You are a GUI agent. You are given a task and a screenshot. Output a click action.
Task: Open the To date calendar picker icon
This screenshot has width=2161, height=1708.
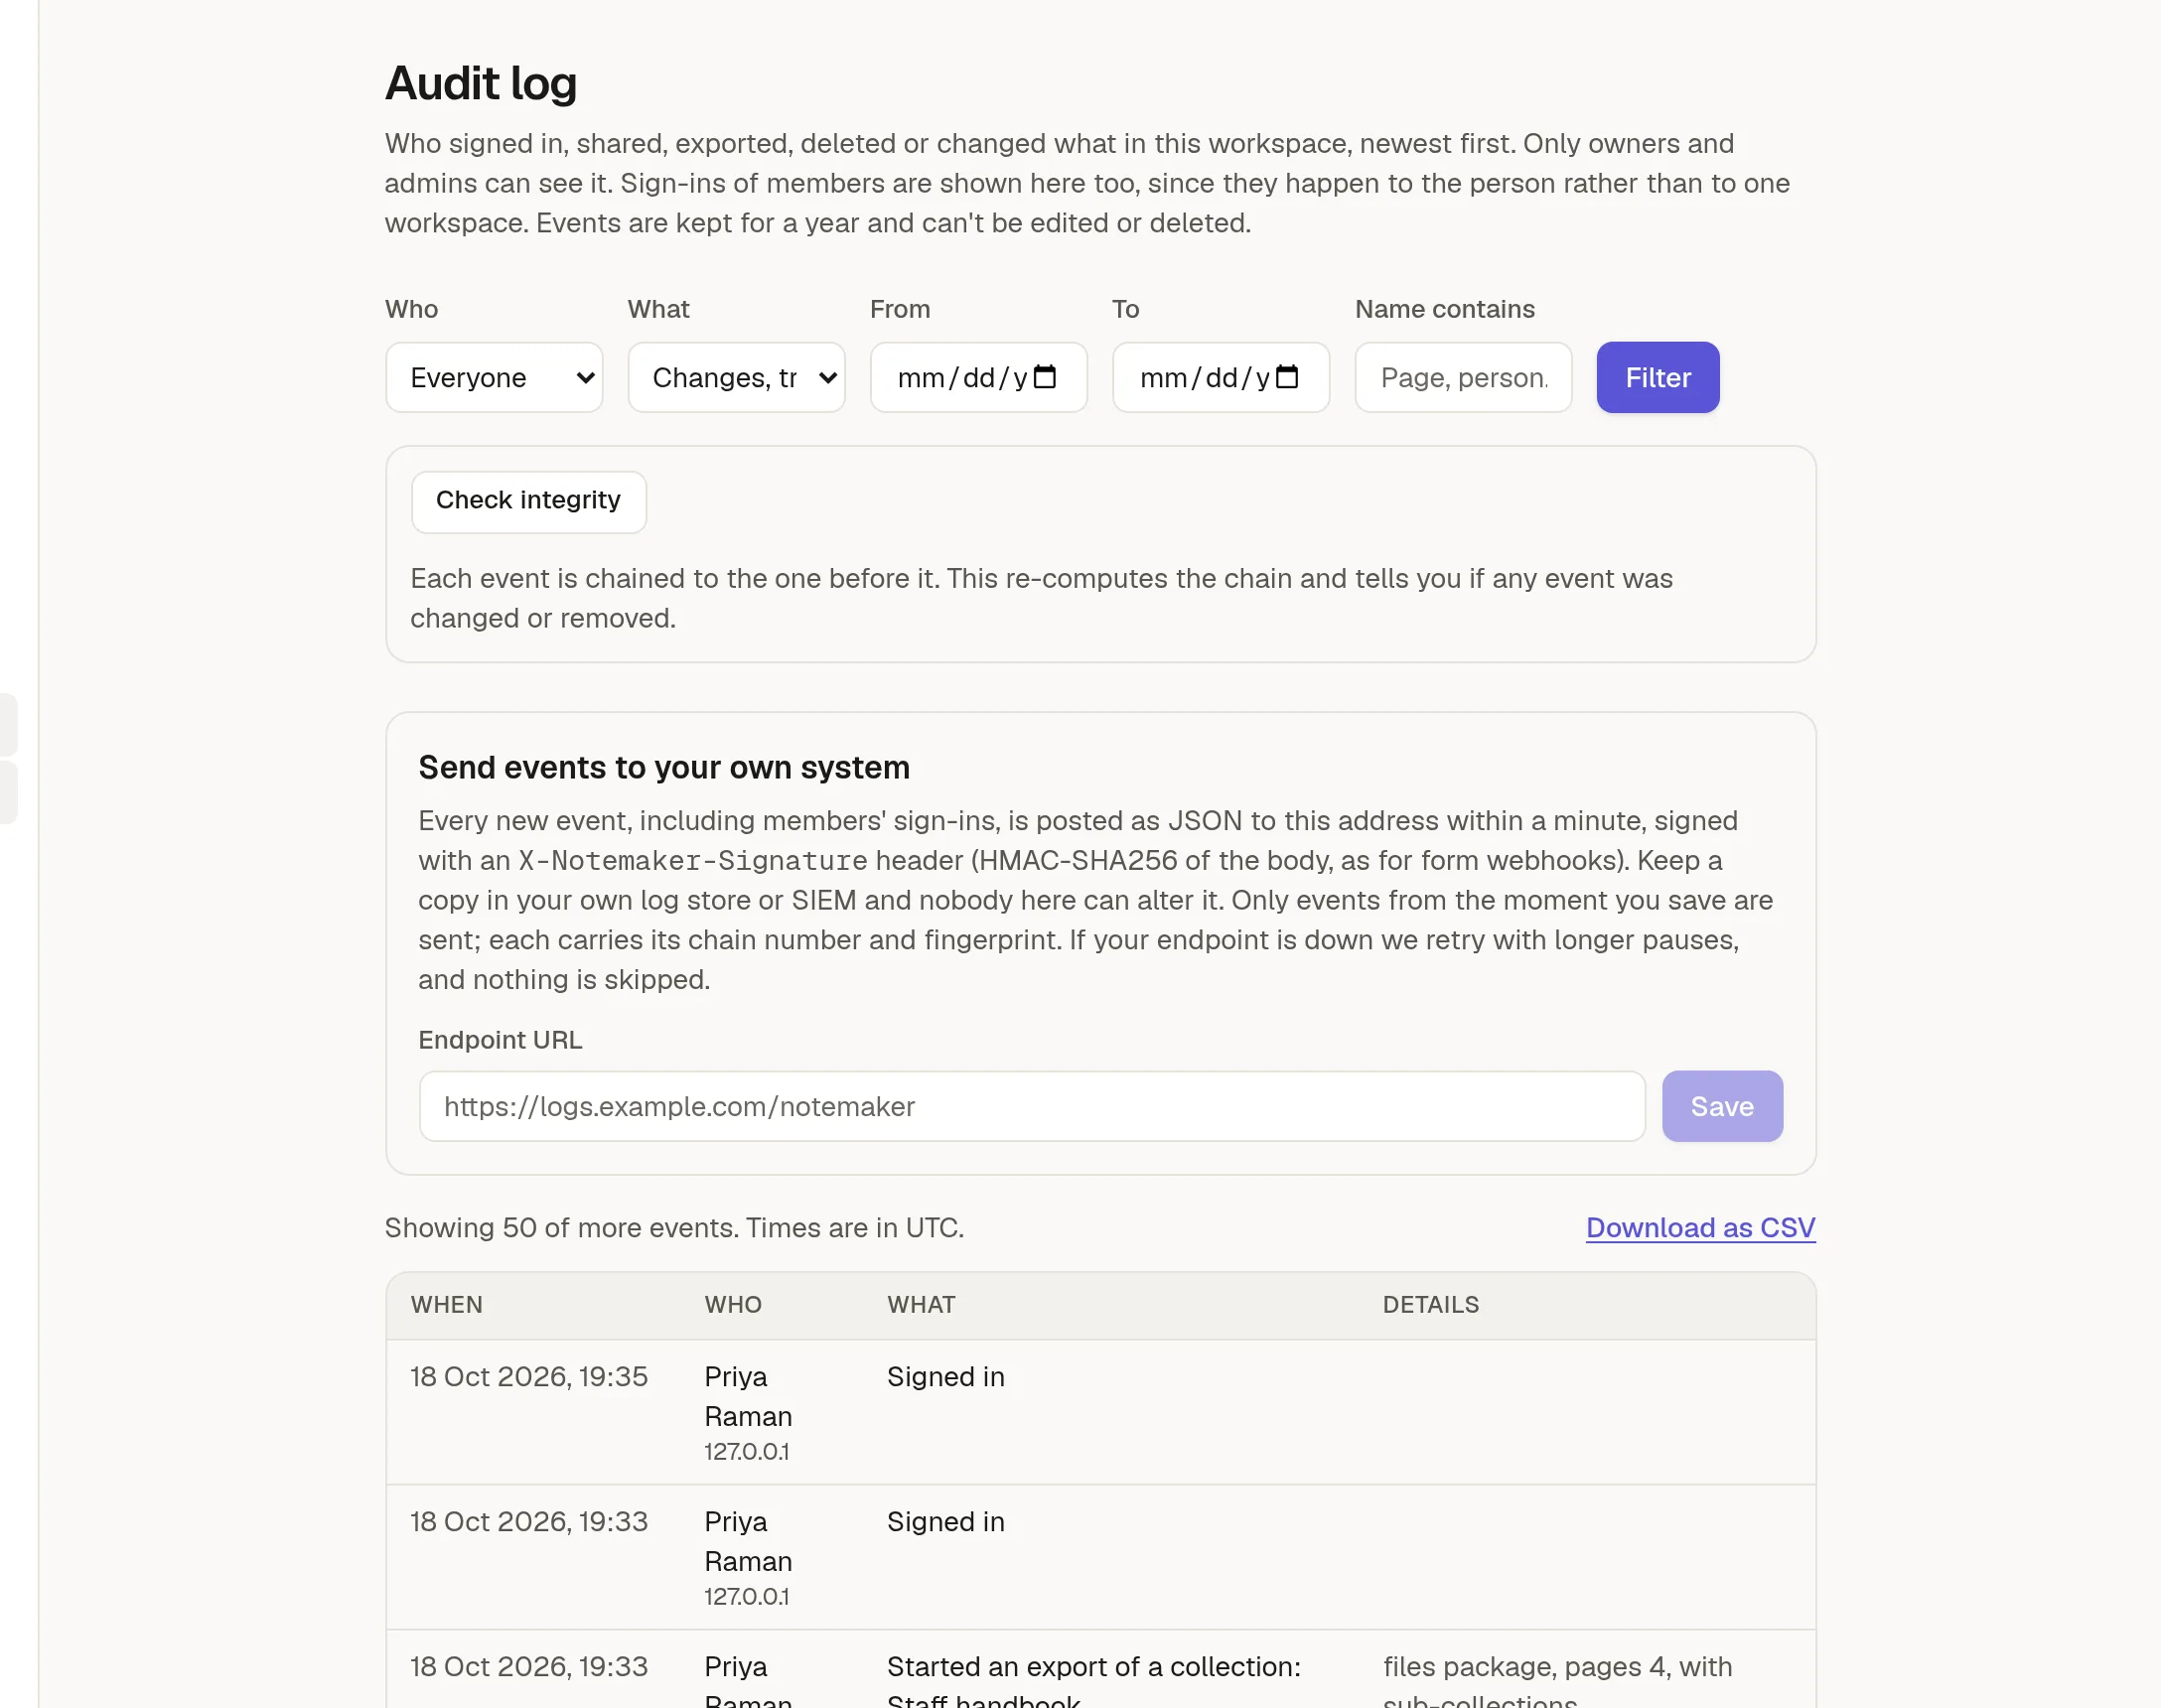click(x=1287, y=377)
